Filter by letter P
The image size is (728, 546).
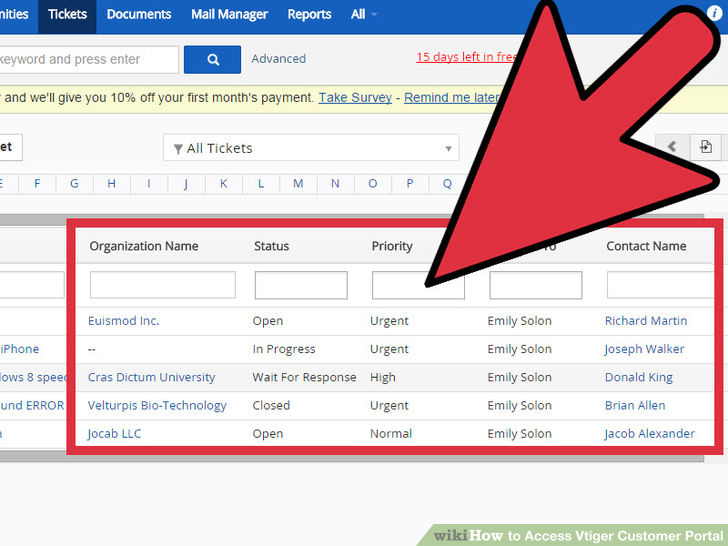[410, 183]
